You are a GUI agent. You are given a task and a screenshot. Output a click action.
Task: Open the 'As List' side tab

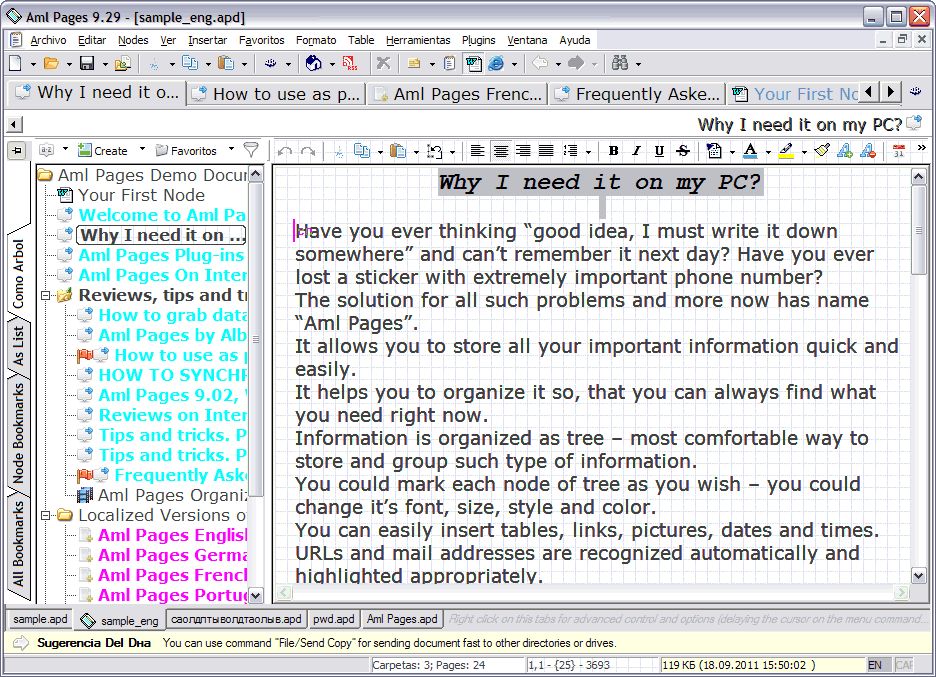pos(18,345)
